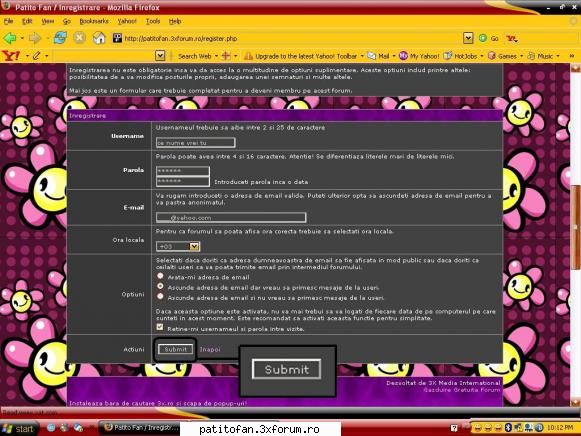Click the vertical scrollbar thumb

[x=575, y=227]
